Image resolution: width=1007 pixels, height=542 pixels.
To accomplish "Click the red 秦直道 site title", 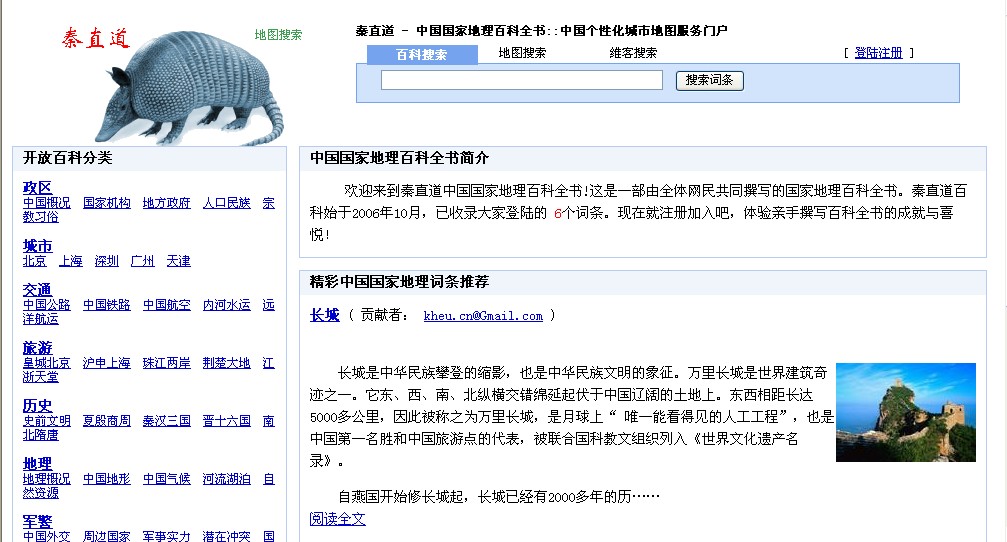I will click(96, 39).
